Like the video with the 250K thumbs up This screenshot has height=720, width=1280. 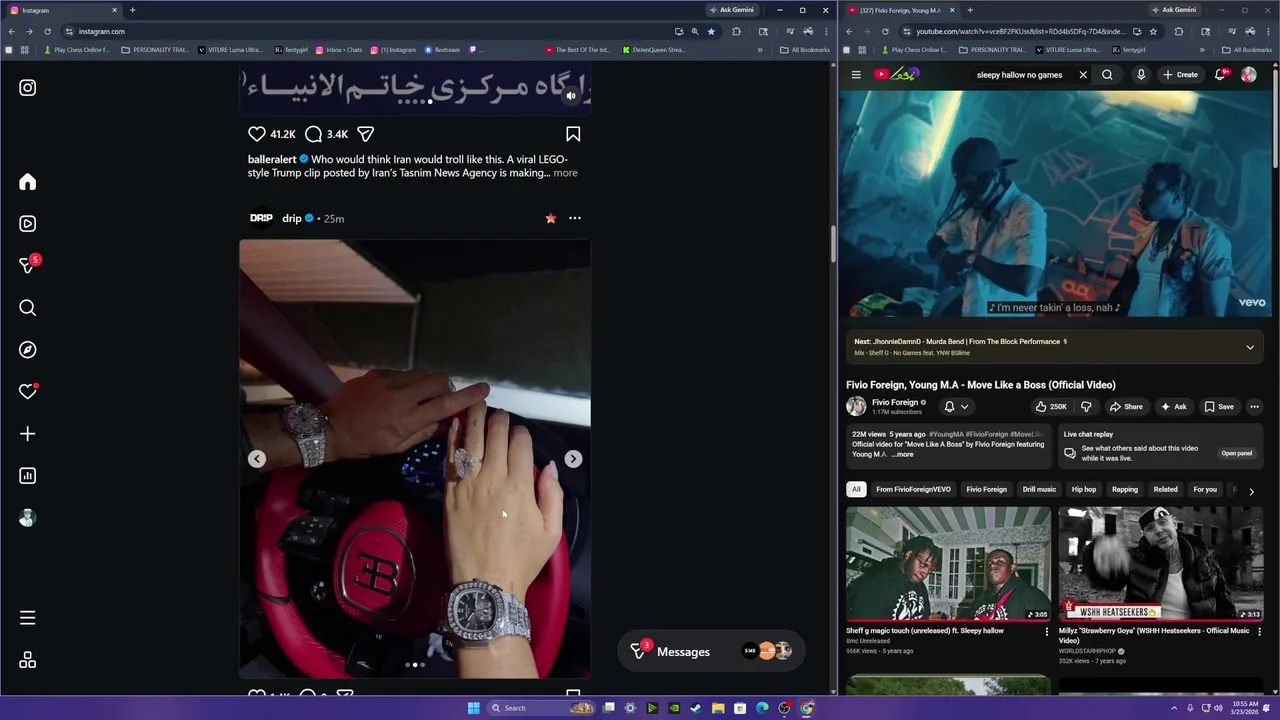[x=1051, y=407]
